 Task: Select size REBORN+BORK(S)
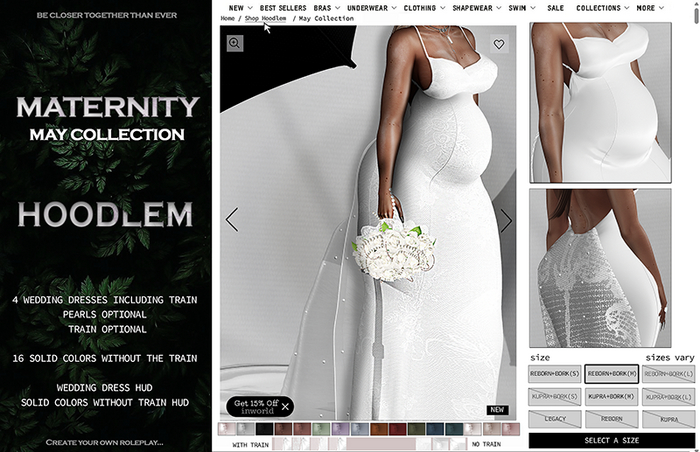tap(554, 373)
